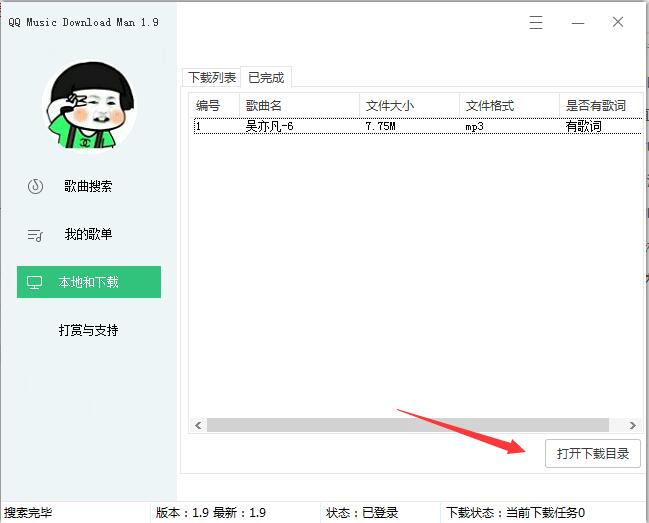Click the playlist music note icon
The height and width of the screenshot is (523, 649).
35,235
